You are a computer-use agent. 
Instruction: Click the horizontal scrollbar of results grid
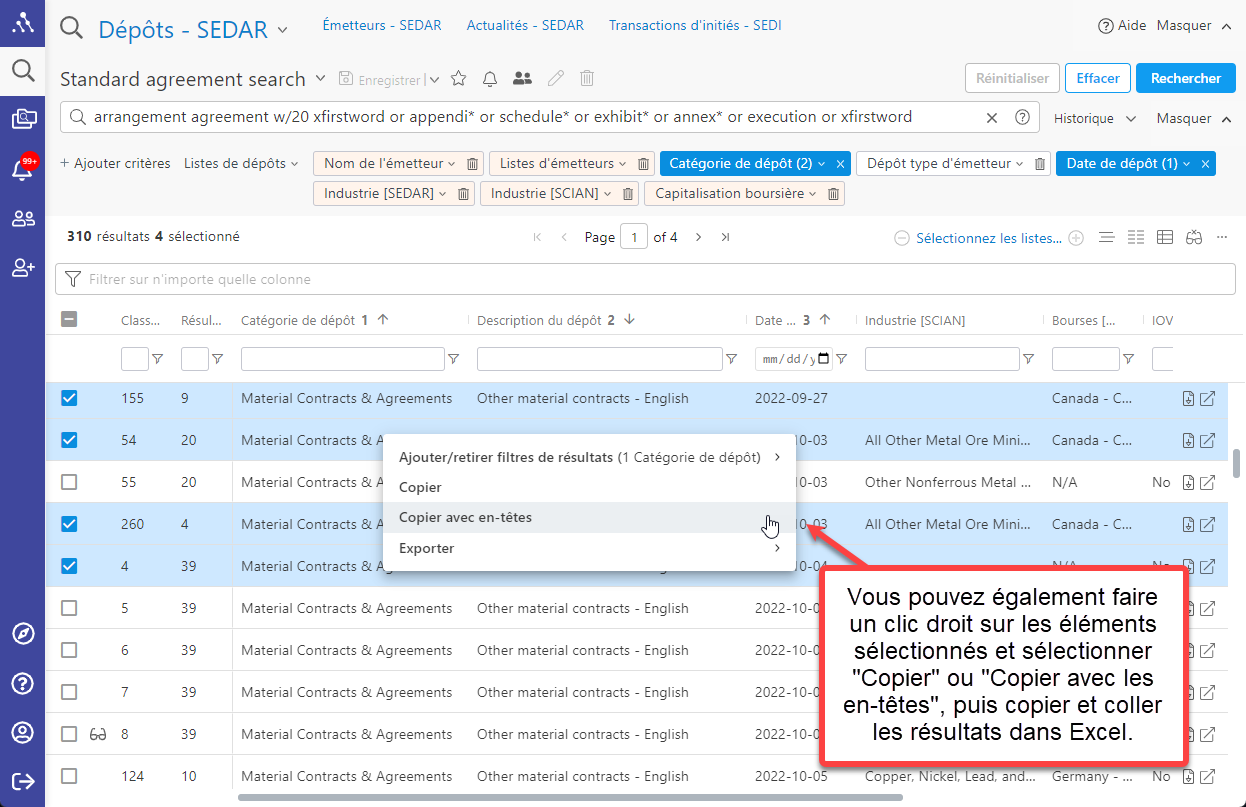[570, 798]
